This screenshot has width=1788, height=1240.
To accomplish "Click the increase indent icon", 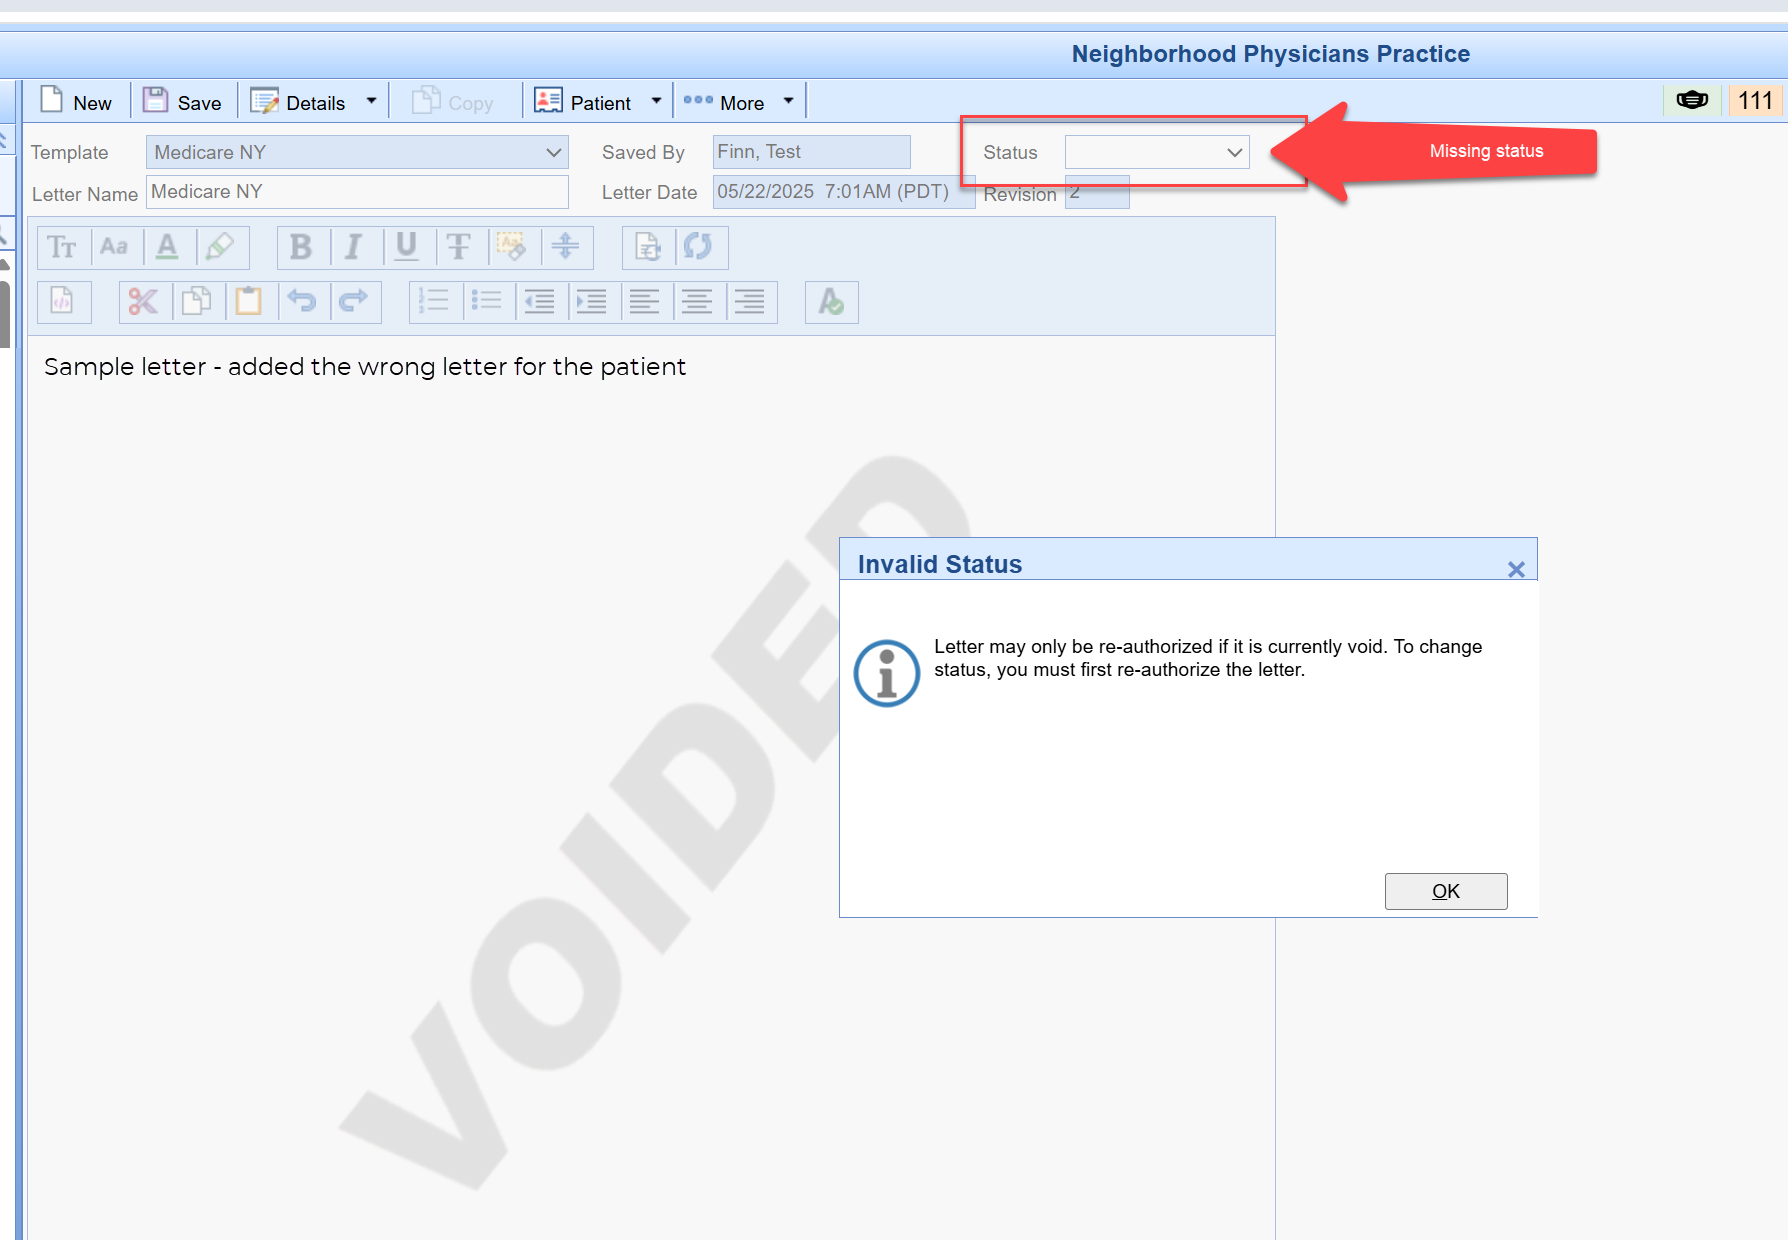I will click(x=592, y=302).
